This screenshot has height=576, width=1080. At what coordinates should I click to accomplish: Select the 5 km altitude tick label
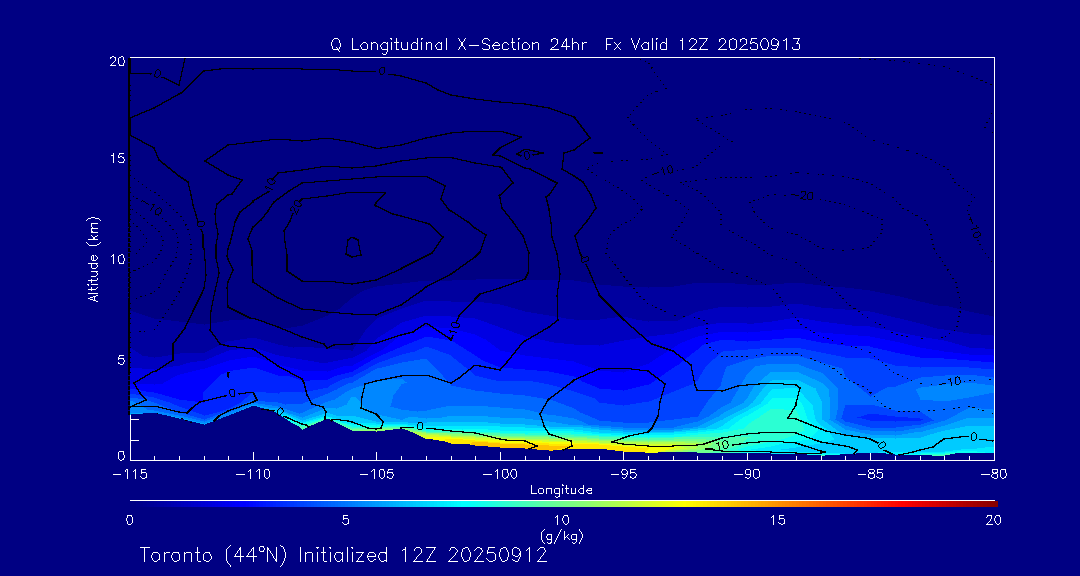click(118, 359)
